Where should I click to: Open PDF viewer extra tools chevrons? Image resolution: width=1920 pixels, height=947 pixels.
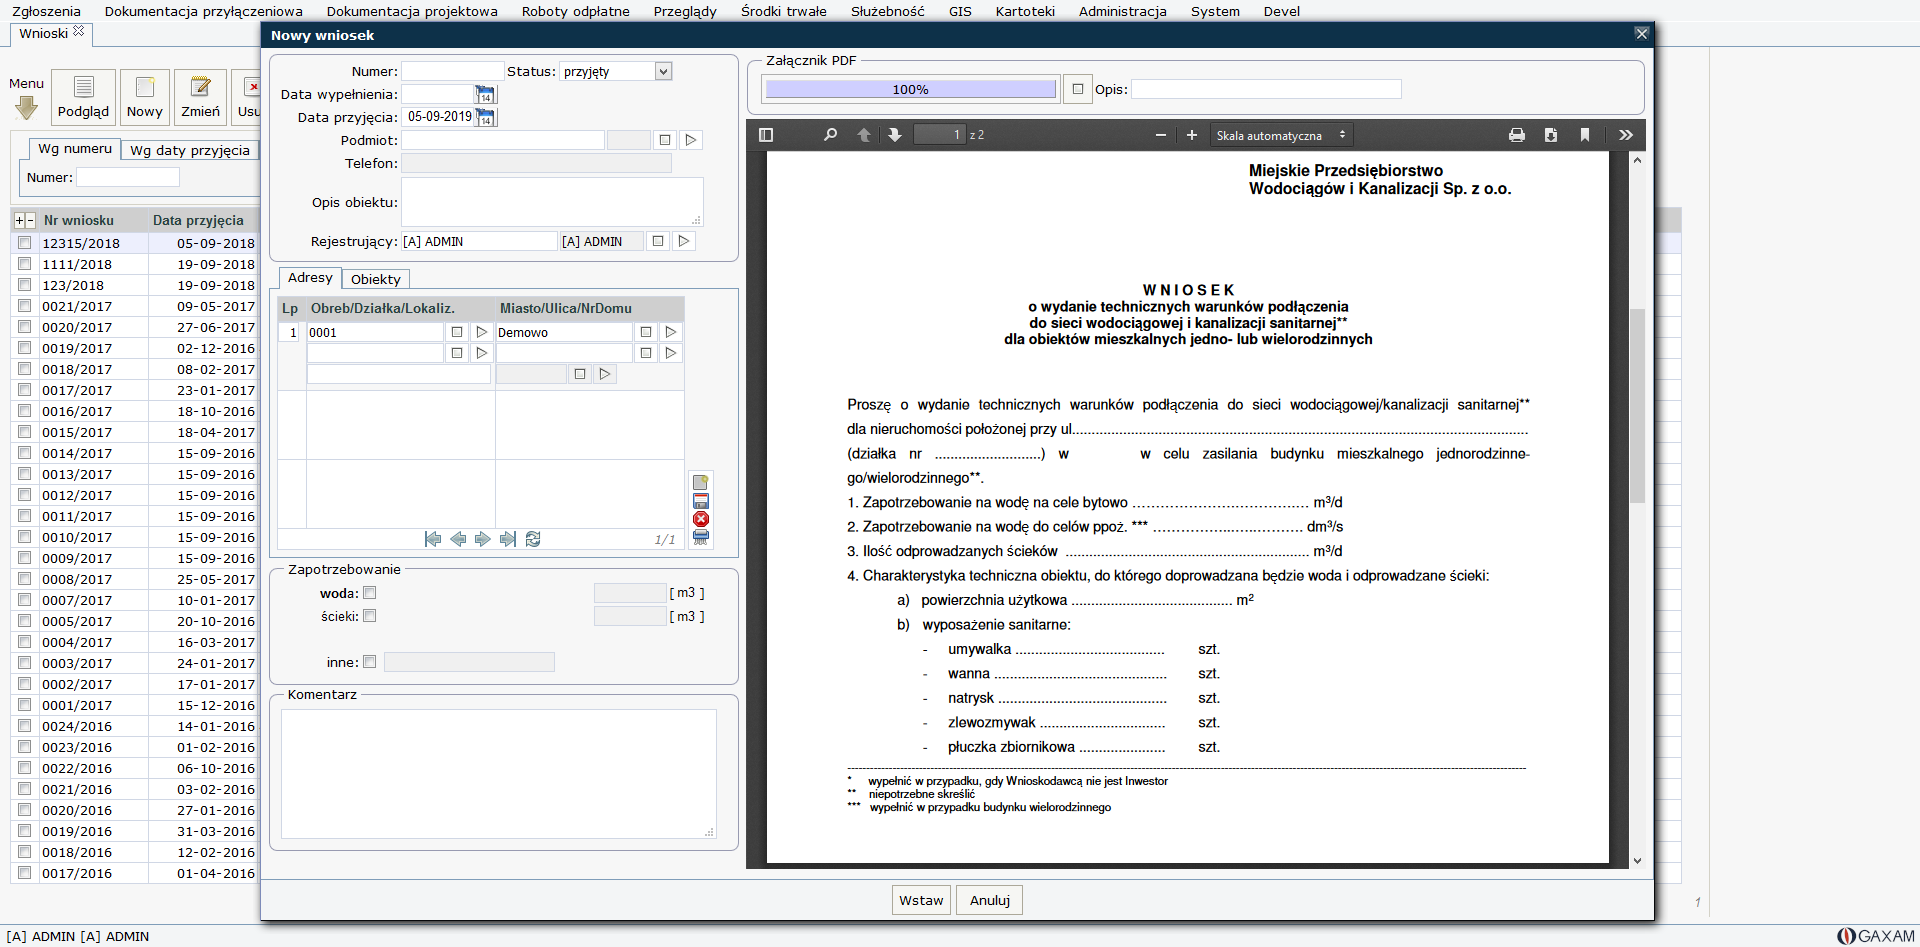[1626, 135]
